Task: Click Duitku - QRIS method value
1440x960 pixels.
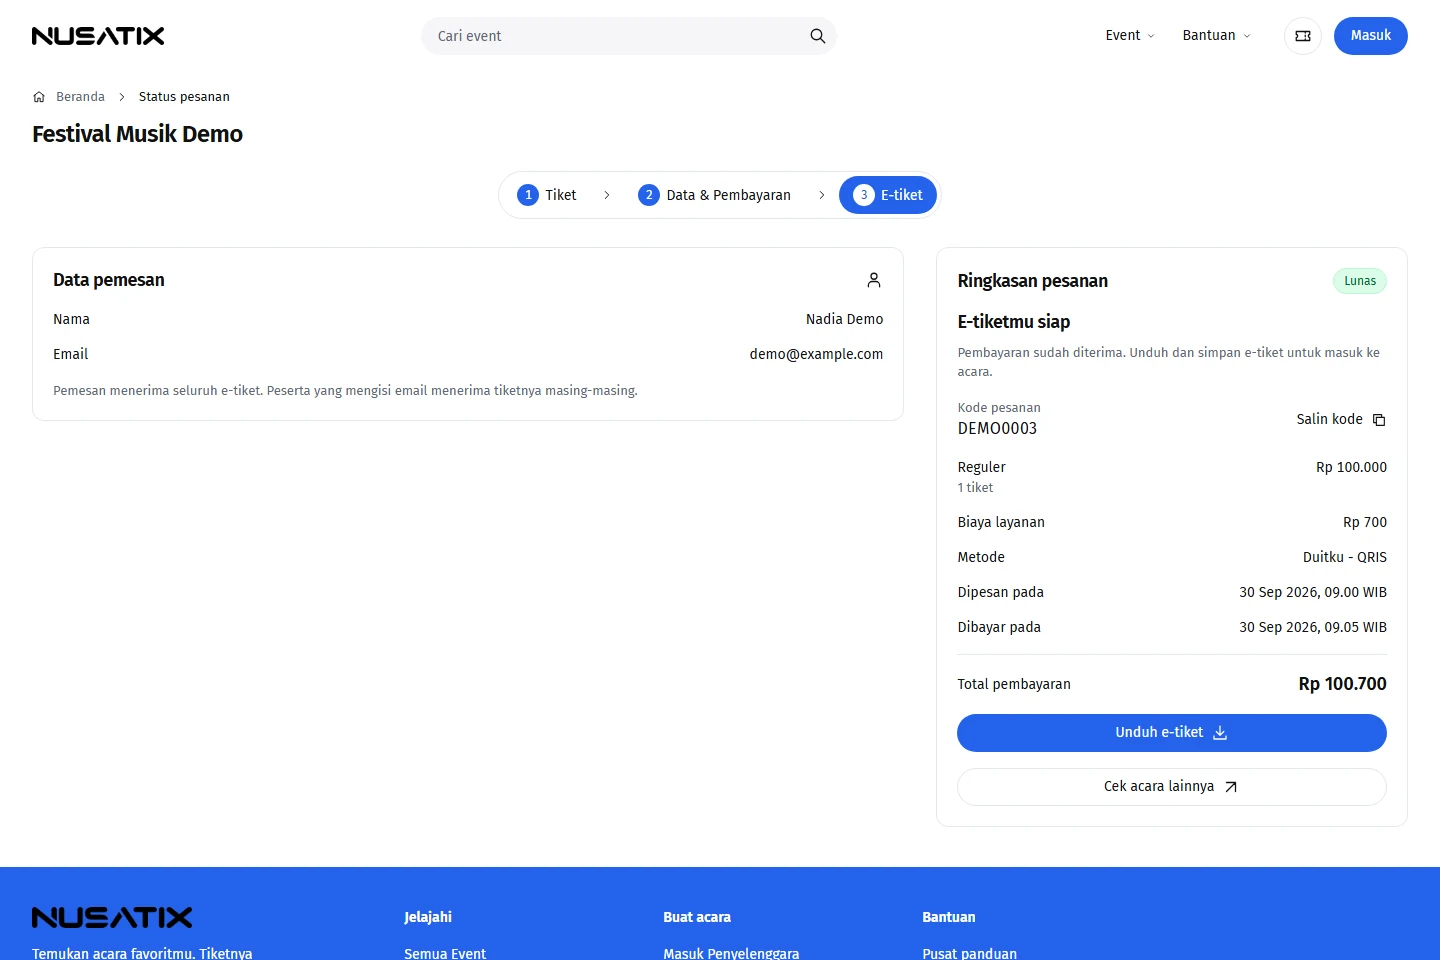Action: [x=1344, y=557]
